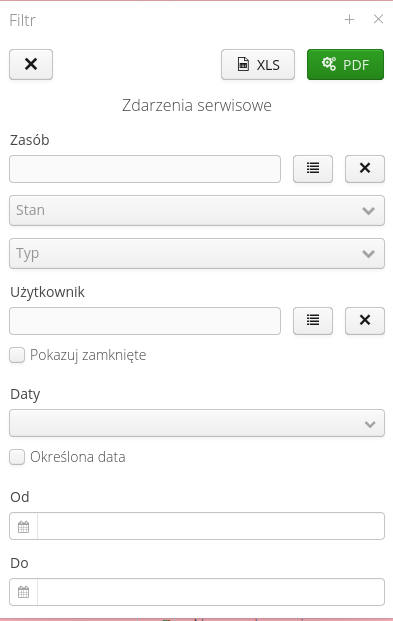Click into the Od date input
The height and width of the screenshot is (621, 393).
pyautogui.click(x=211, y=526)
